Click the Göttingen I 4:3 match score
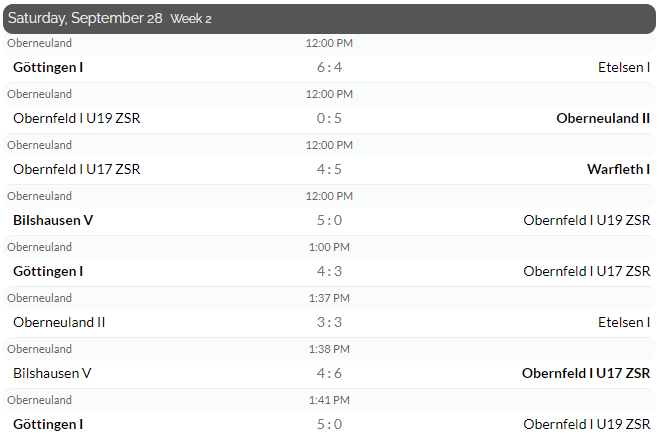The width and height of the screenshot is (659, 438). [329, 272]
